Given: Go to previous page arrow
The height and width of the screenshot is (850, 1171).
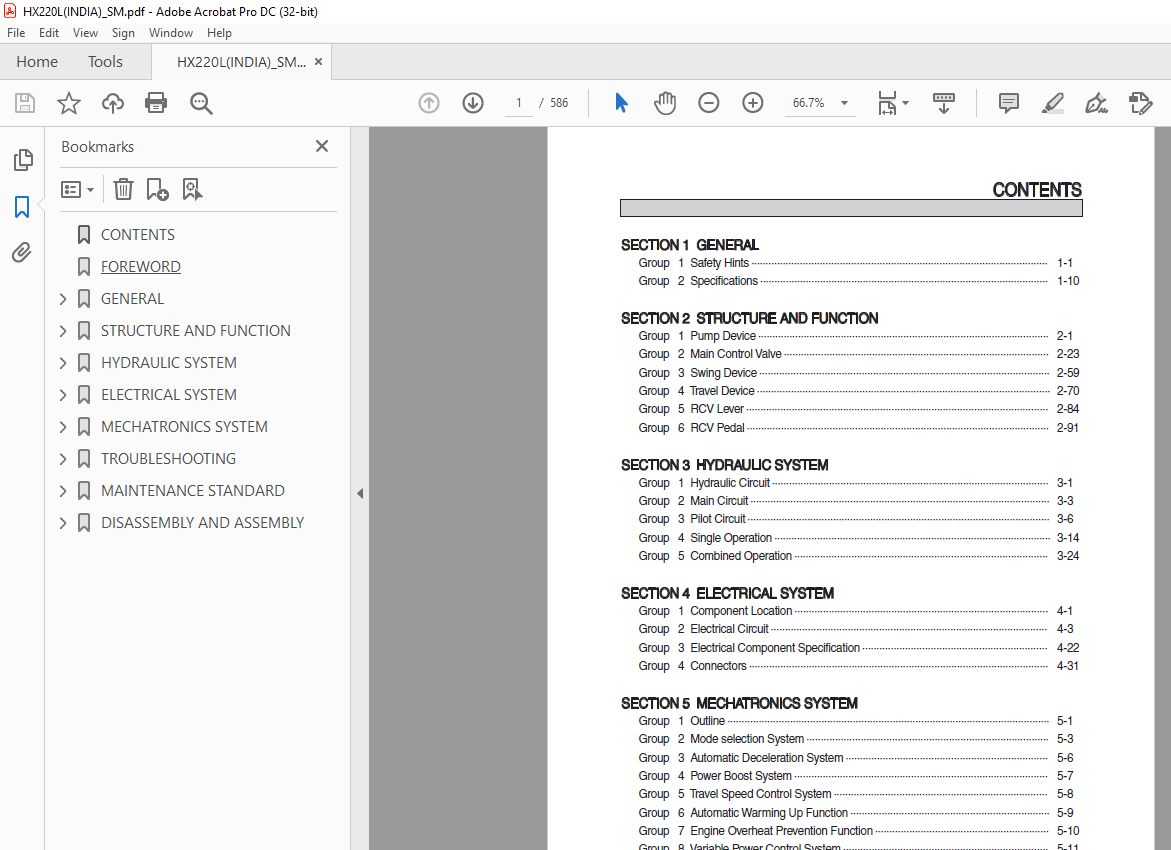Looking at the screenshot, I should click(x=429, y=103).
